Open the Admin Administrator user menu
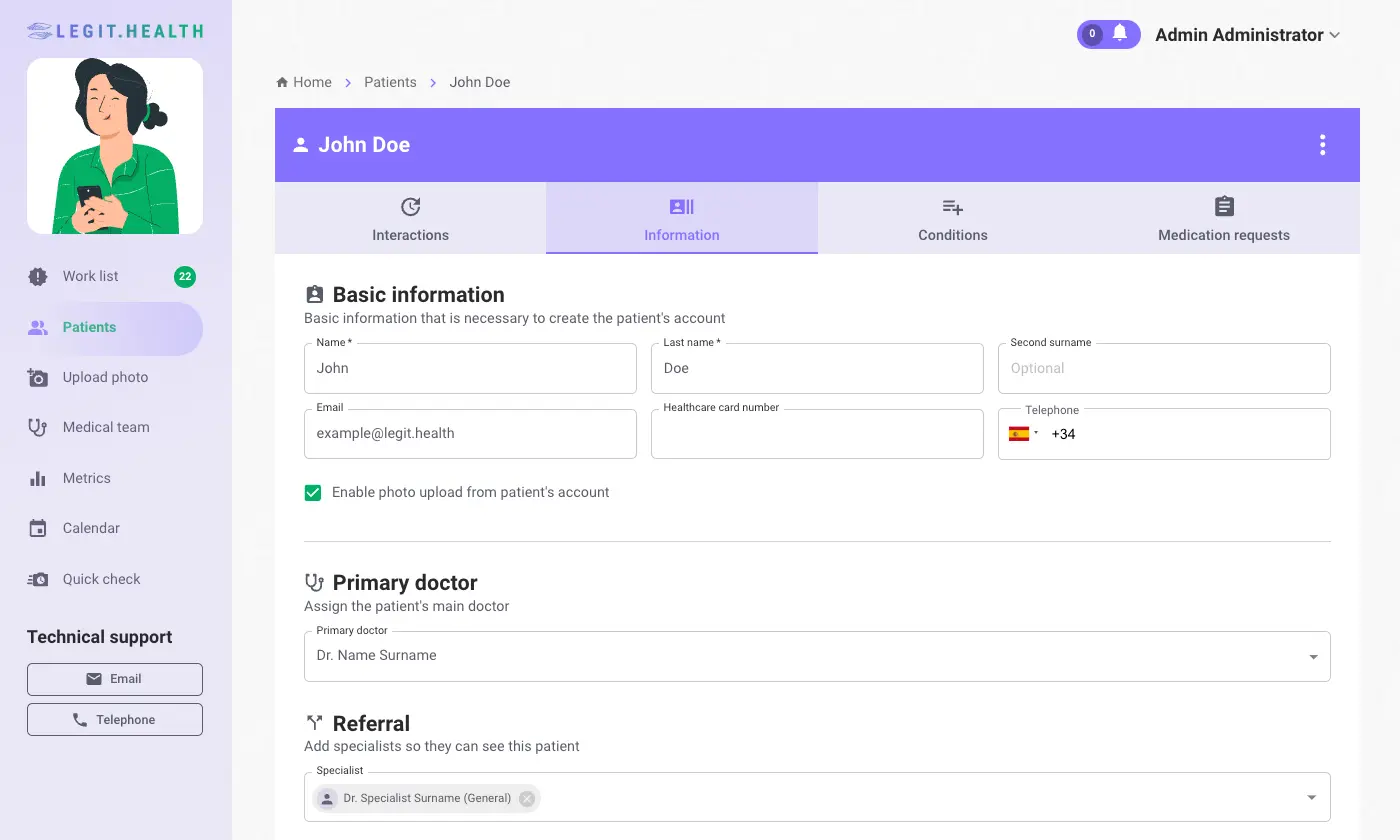The width and height of the screenshot is (1400, 840). click(1246, 35)
